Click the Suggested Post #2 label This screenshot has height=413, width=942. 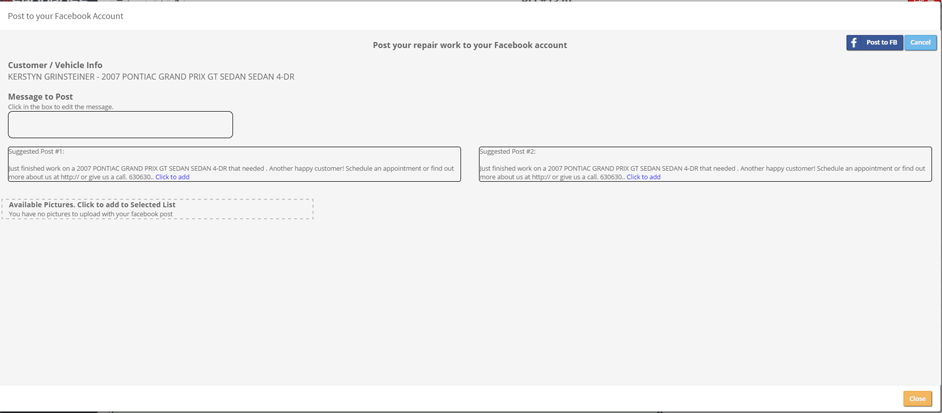pos(508,151)
